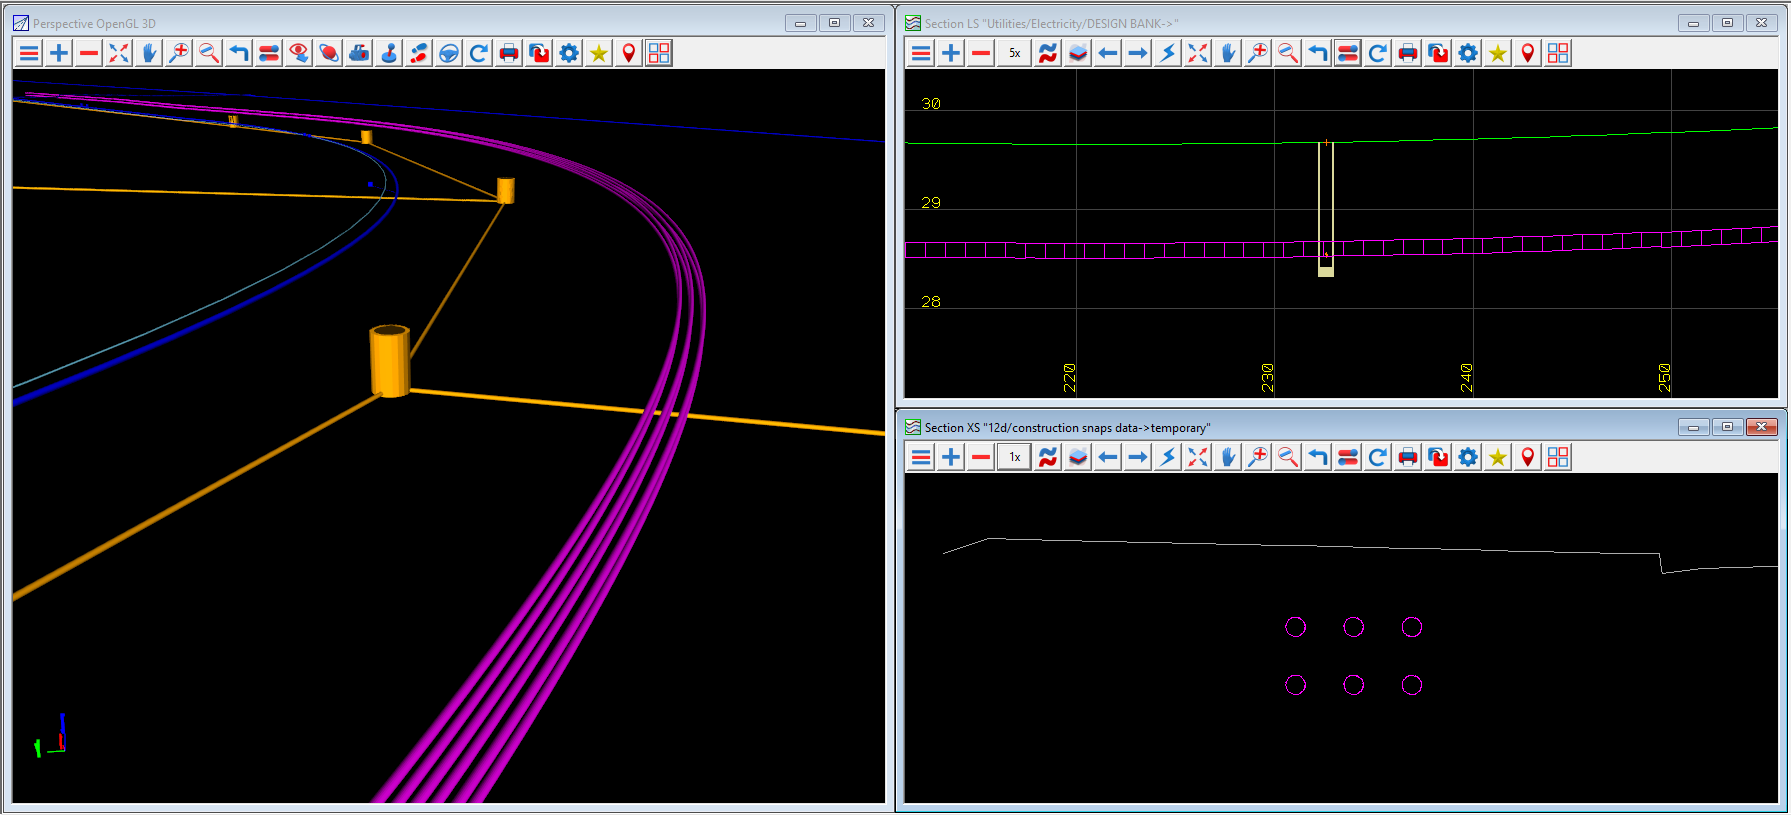Open the Section LS menu icon
Image resolution: width=1791 pixels, height=815 pixels.
[921, 53]
